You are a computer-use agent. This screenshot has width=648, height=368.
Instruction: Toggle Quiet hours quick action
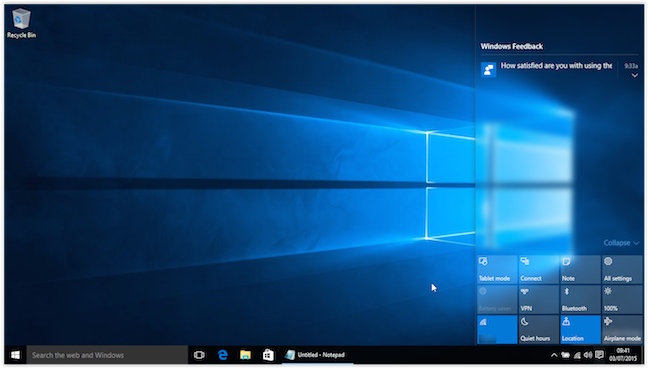click(x=539, y=330)
